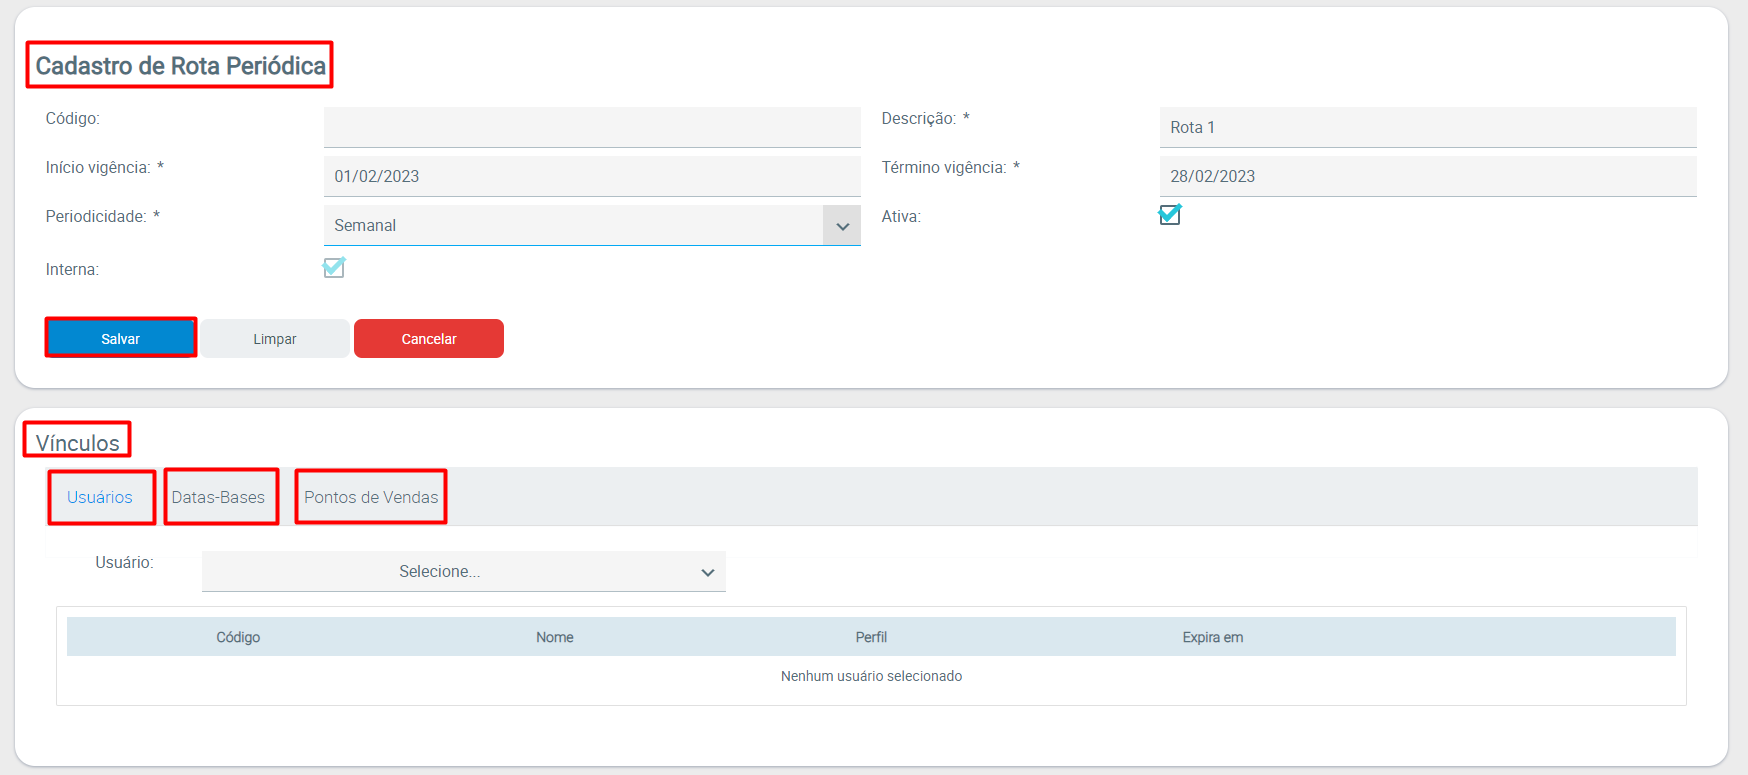Viewport: 1748px width, 775px height.
Task: Select the Término vigência date field
Action: point(1427,176)
